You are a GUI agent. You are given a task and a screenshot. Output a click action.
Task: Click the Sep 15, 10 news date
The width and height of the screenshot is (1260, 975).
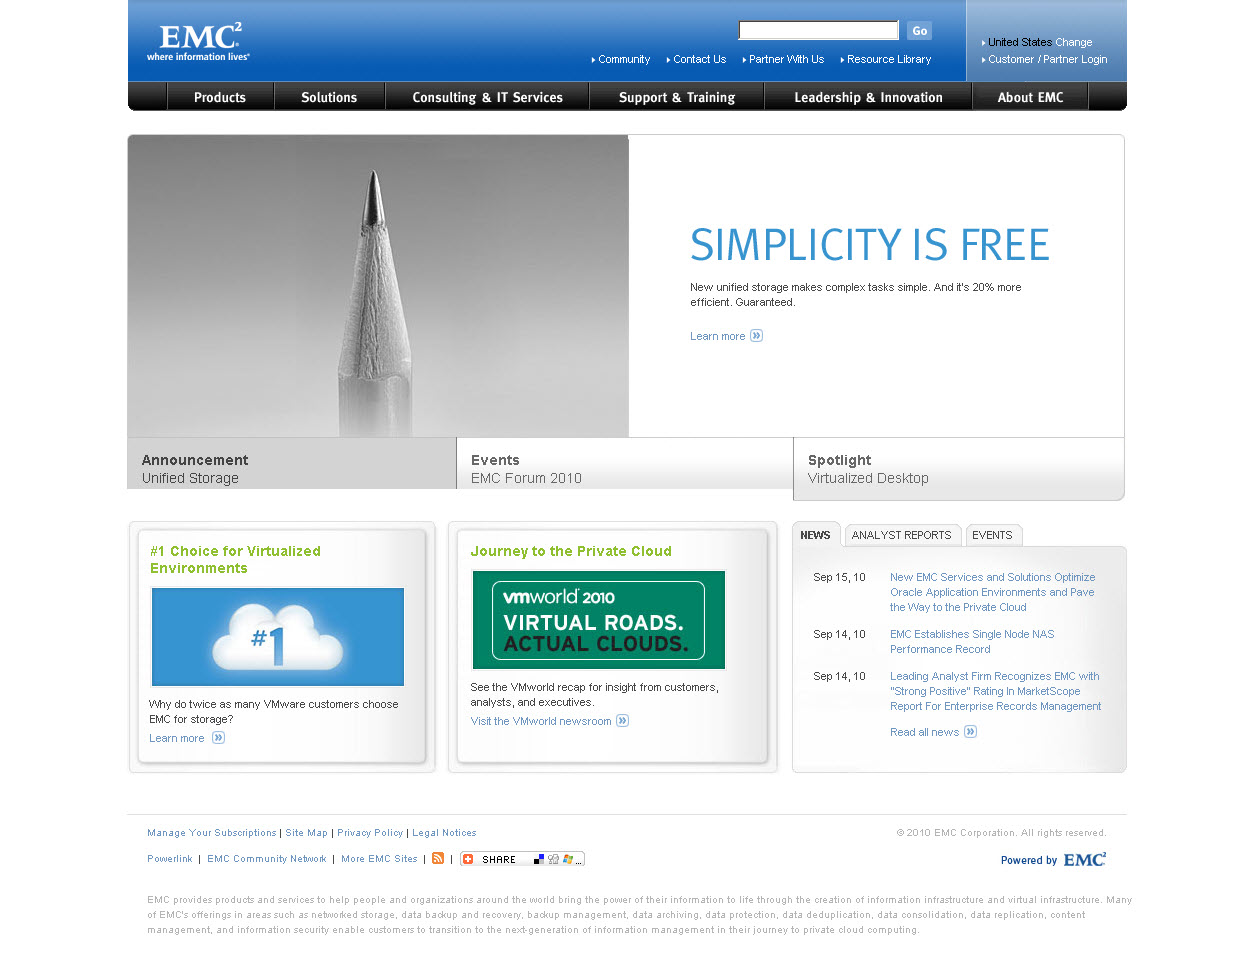click(839, 577)
